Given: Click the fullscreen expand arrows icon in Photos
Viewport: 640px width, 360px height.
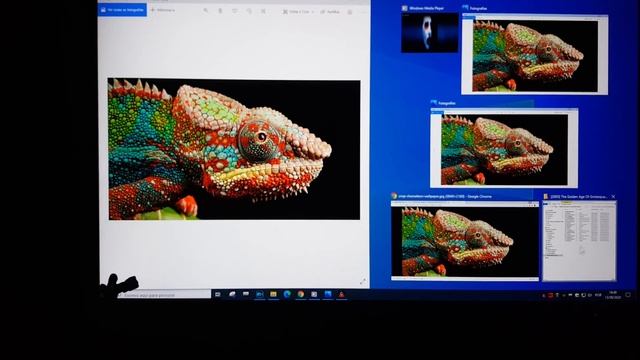Looking at the screenshot, I should pyautogui.click(x=363, y=282).
